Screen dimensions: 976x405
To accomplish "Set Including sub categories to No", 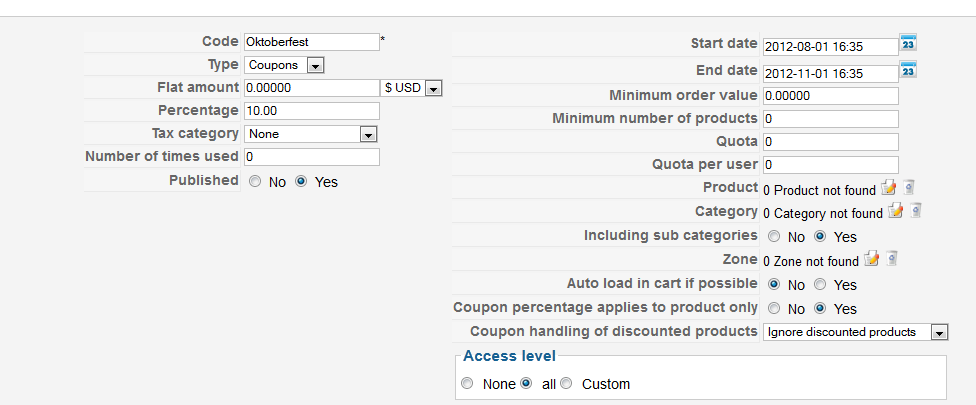I will click(774, 236).
